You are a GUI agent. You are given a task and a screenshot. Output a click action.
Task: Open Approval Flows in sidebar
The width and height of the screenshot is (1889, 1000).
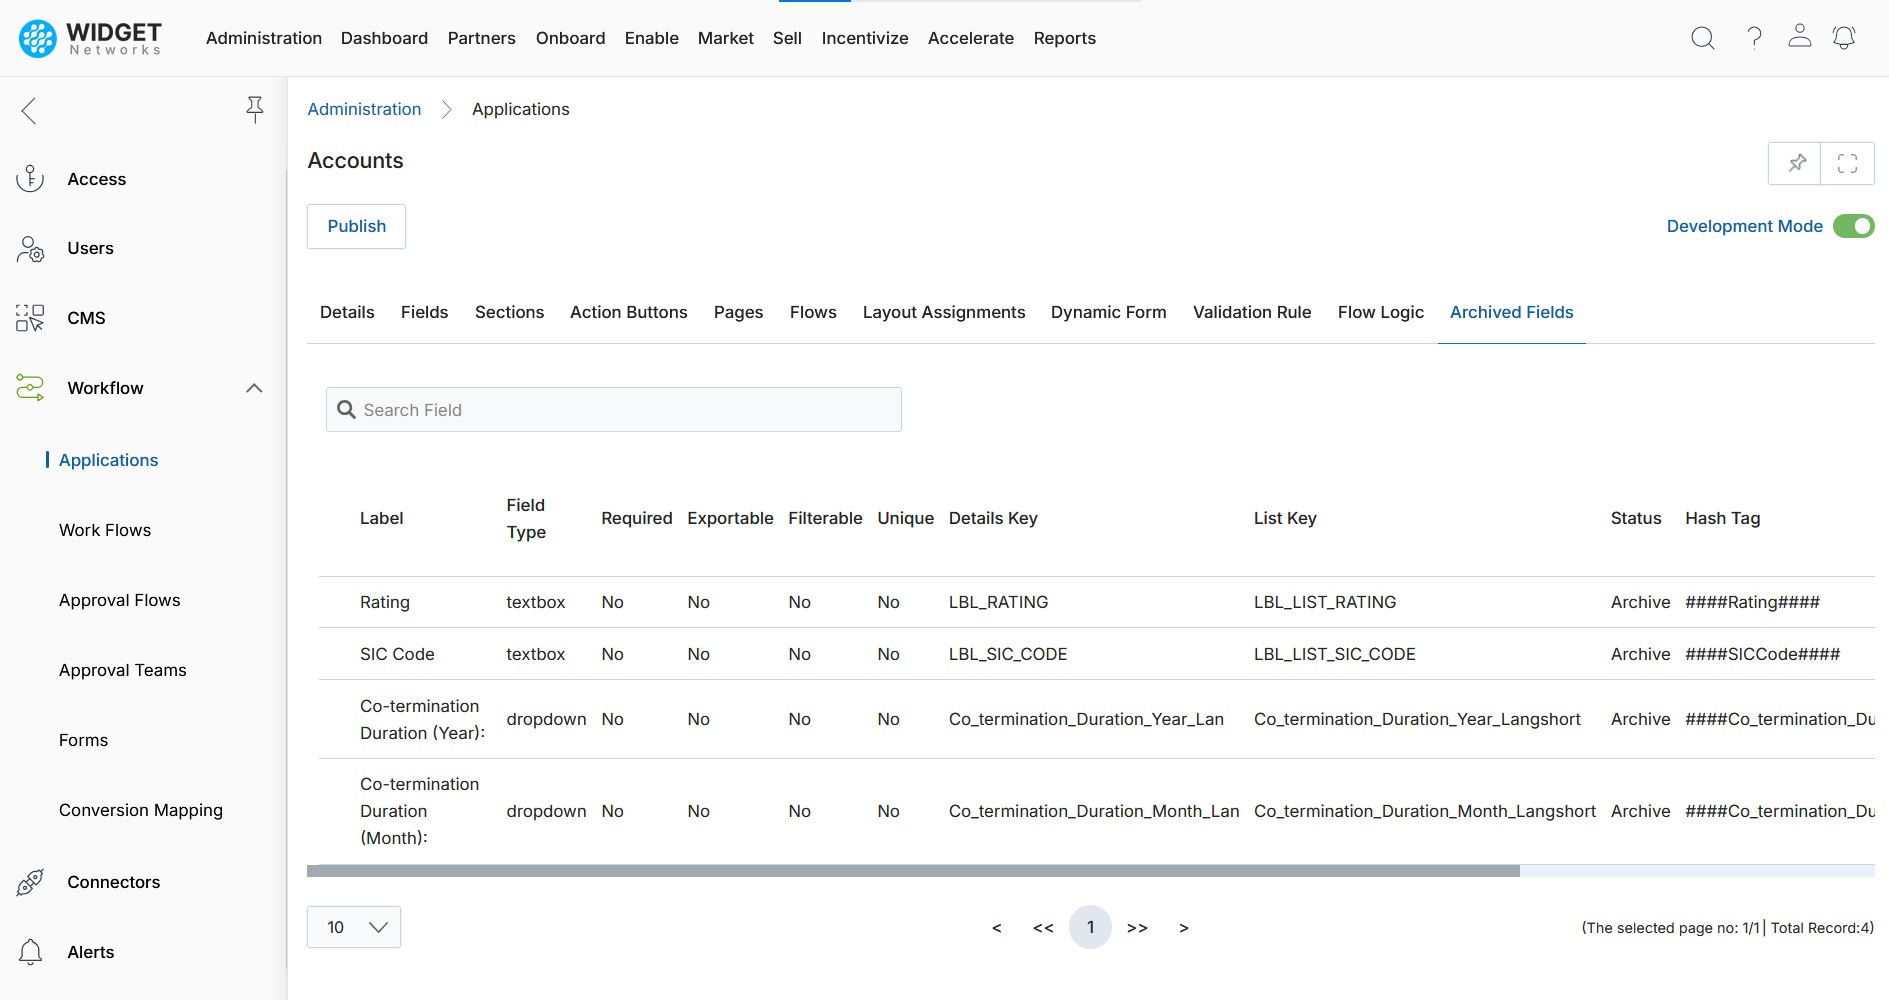[x=120, y=600]
